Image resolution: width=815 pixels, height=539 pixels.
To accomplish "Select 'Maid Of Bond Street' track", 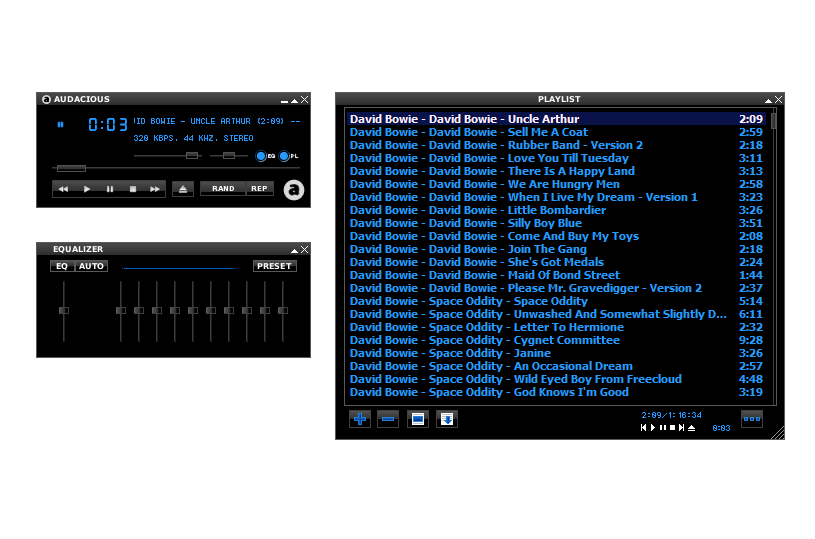I will point(556,275).
